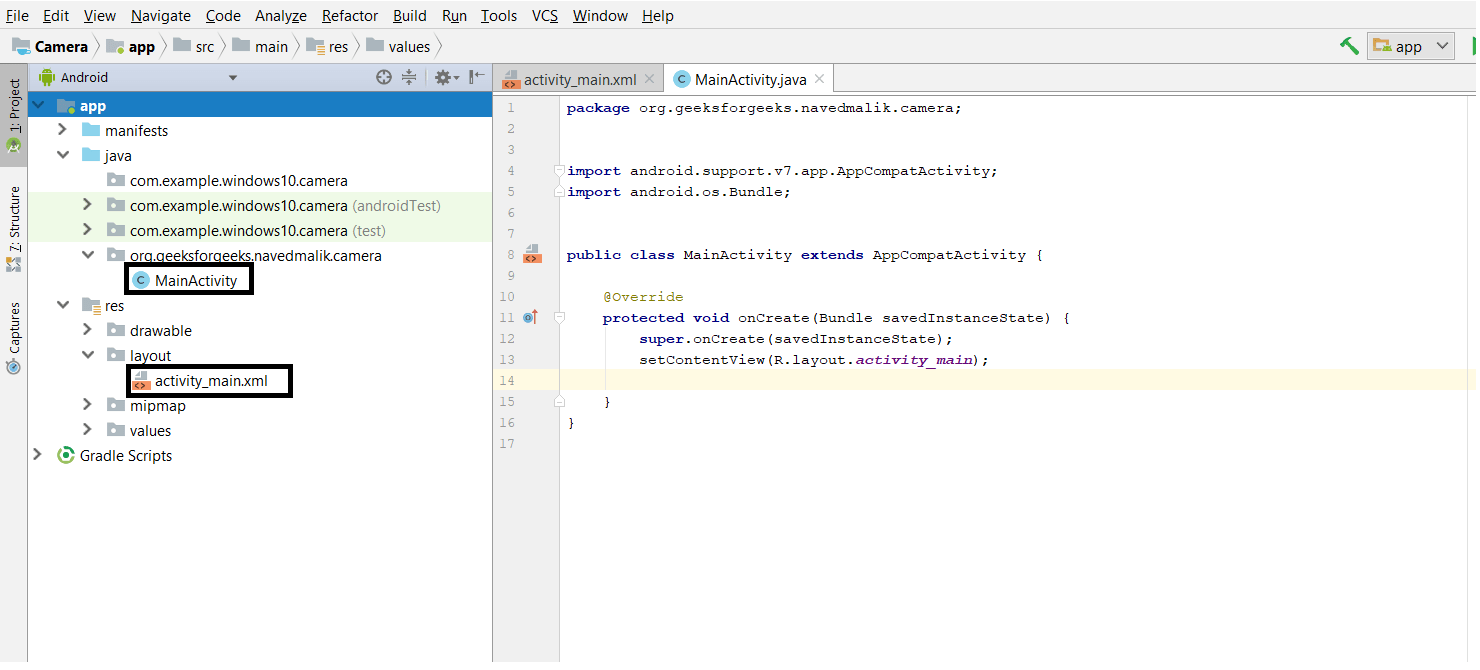1480x670 pixels.
Task: Expand the Gradle Scripts node
Action: (37, 455)
